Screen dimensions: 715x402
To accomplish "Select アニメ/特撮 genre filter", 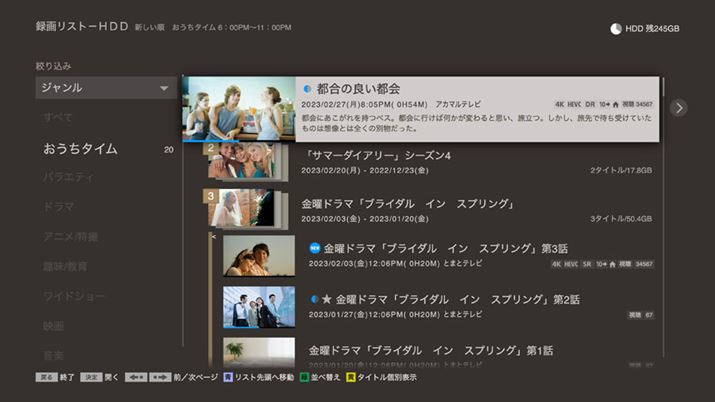I will pyautogui.click(x=71, y=237).
